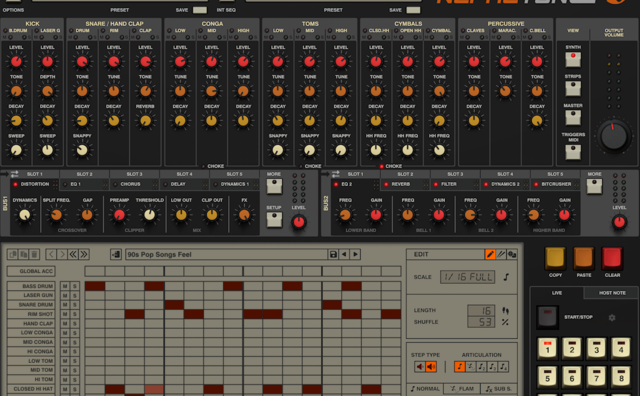Open the Start/Stop gear settings
This screenshot has height=396, width=640.
612,317
